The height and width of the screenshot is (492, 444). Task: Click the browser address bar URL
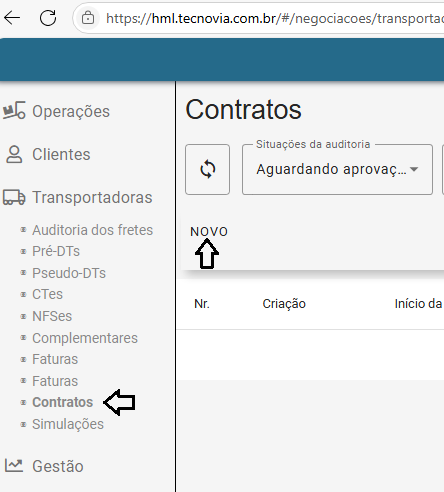coord(275,18)
